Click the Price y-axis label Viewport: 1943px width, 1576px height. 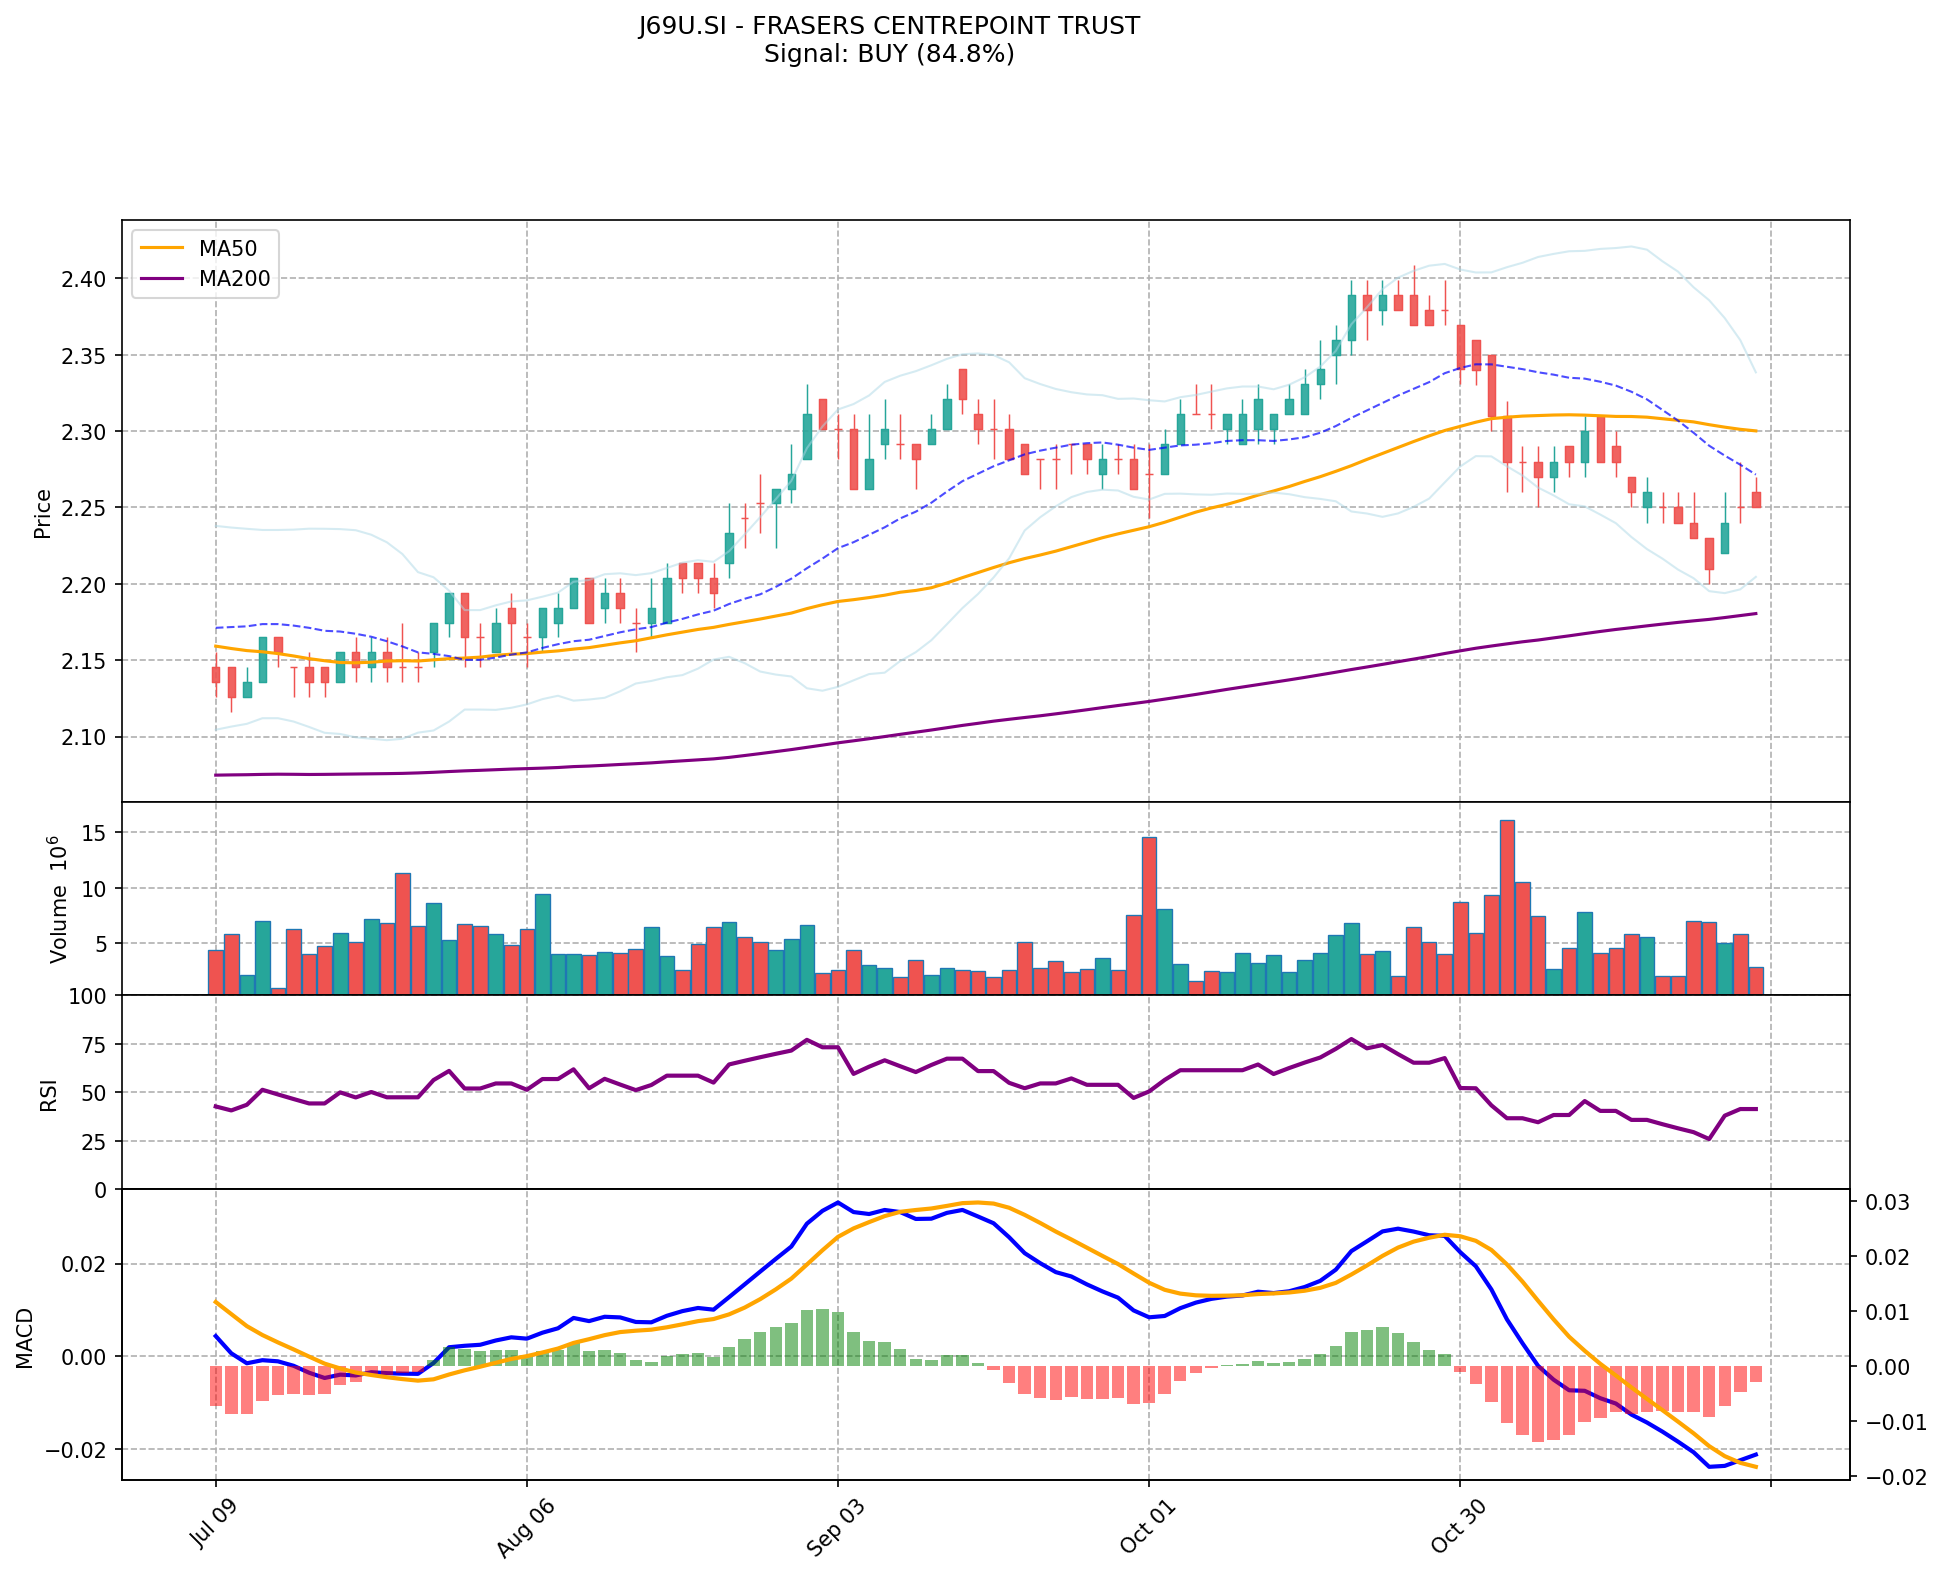(42, 513)
